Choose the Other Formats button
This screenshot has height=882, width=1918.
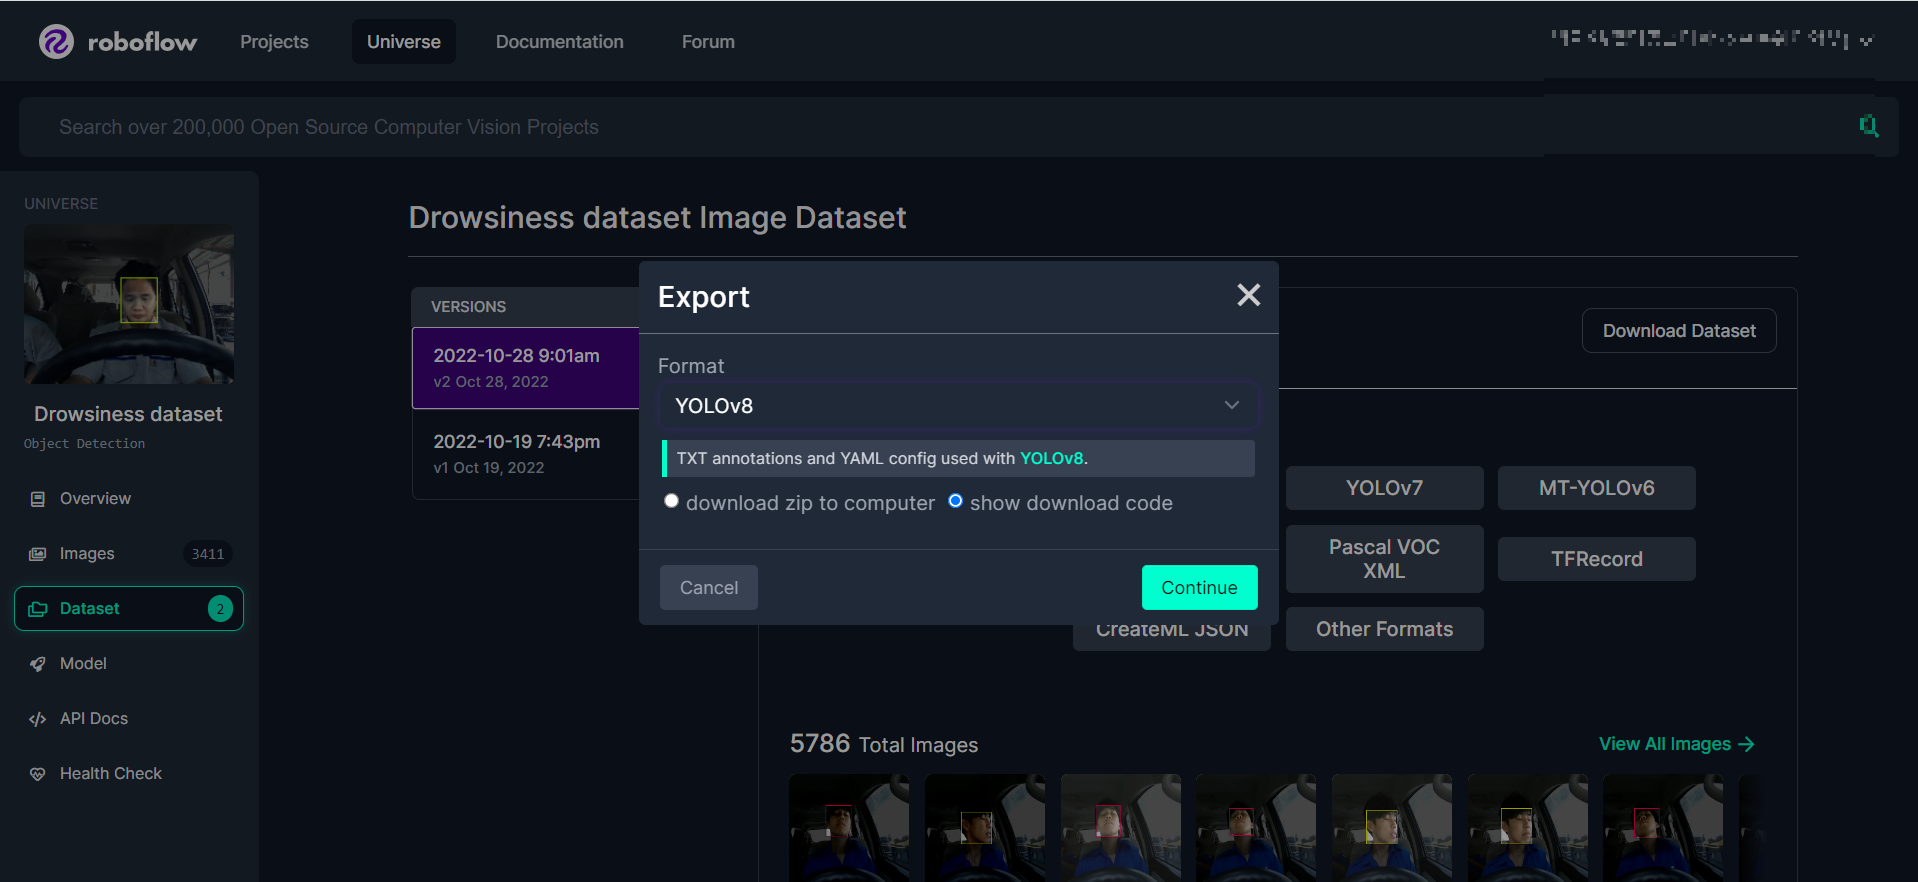[x=1384, y=629]
